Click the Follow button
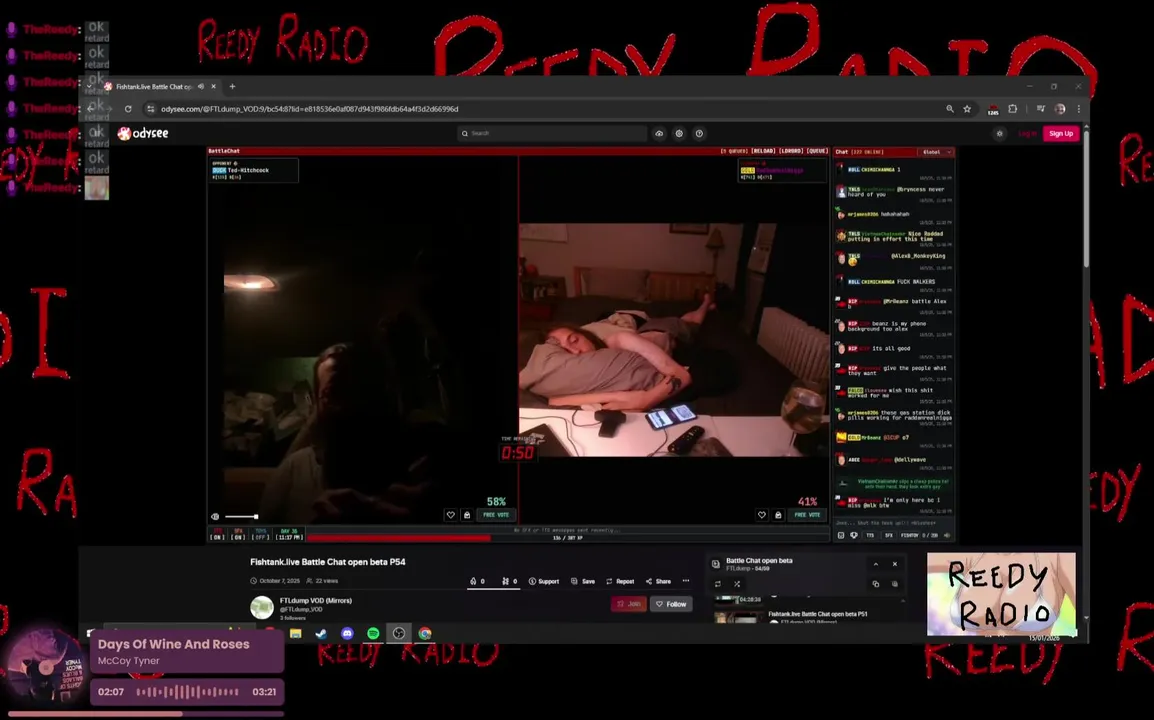This screenshot has width=1154, height=720. [x=671, y=604]
